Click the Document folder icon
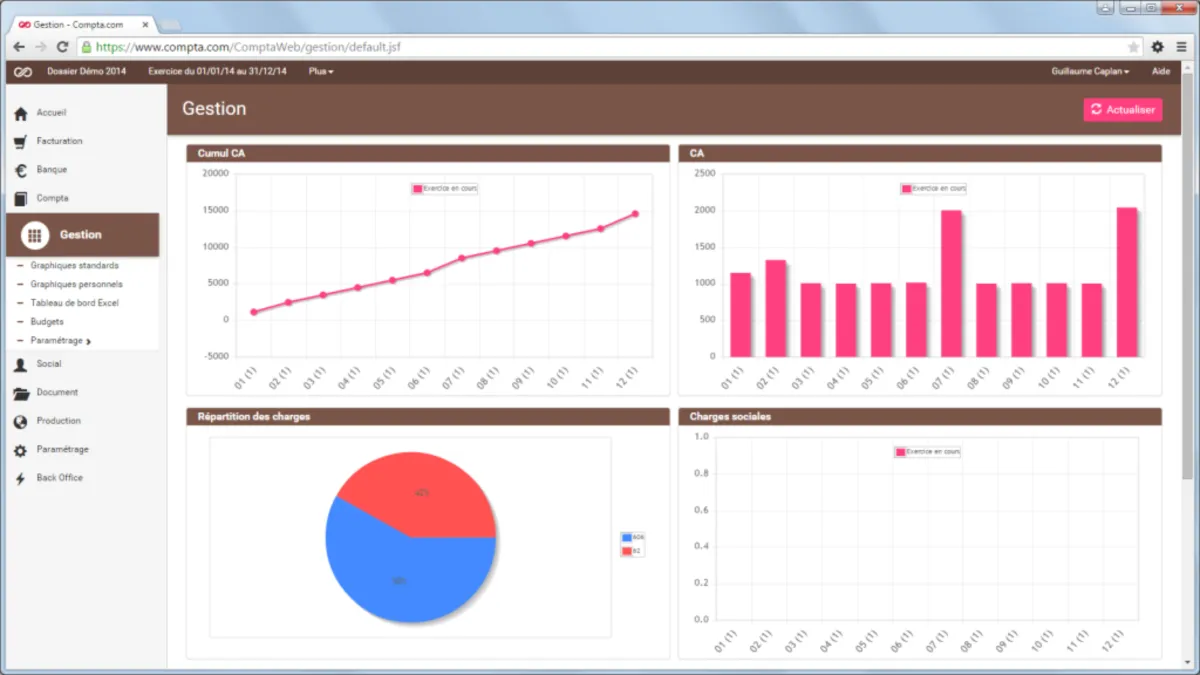The width and height of the screenshot is (1200, 675). [20, 393]
